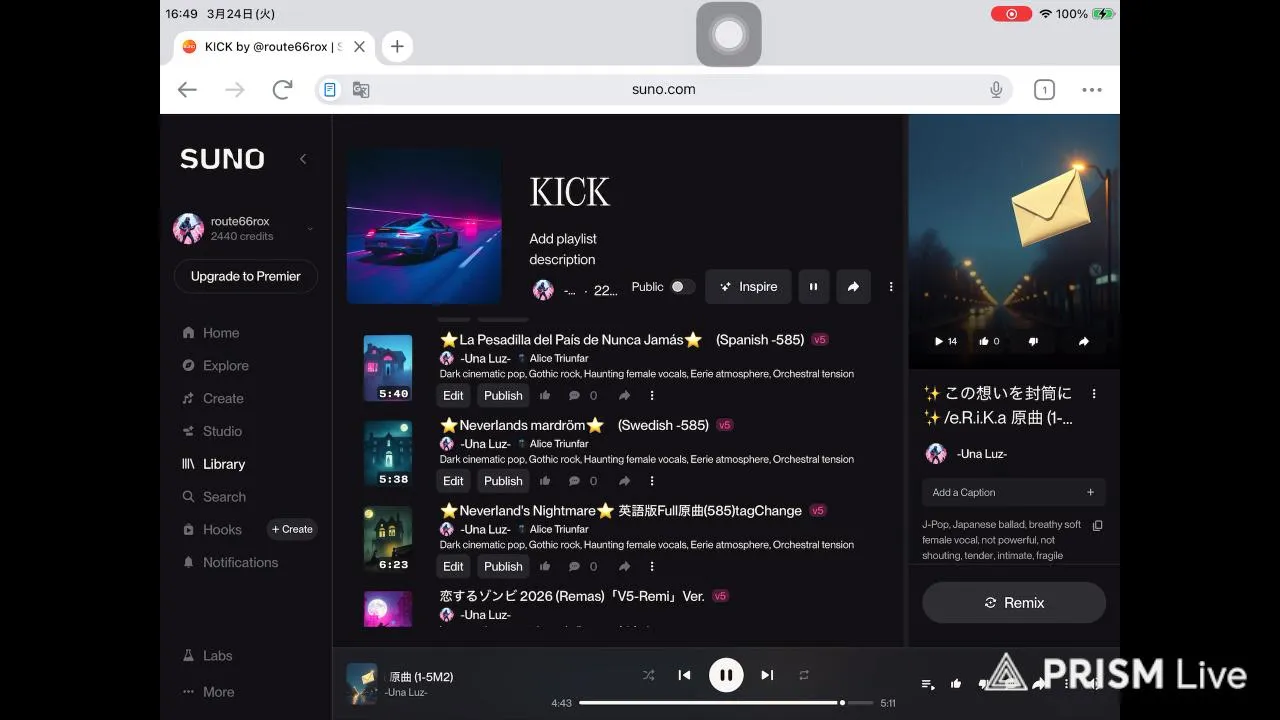
Task: Click Upgrade to Premier button
Action: pos(246,277)
